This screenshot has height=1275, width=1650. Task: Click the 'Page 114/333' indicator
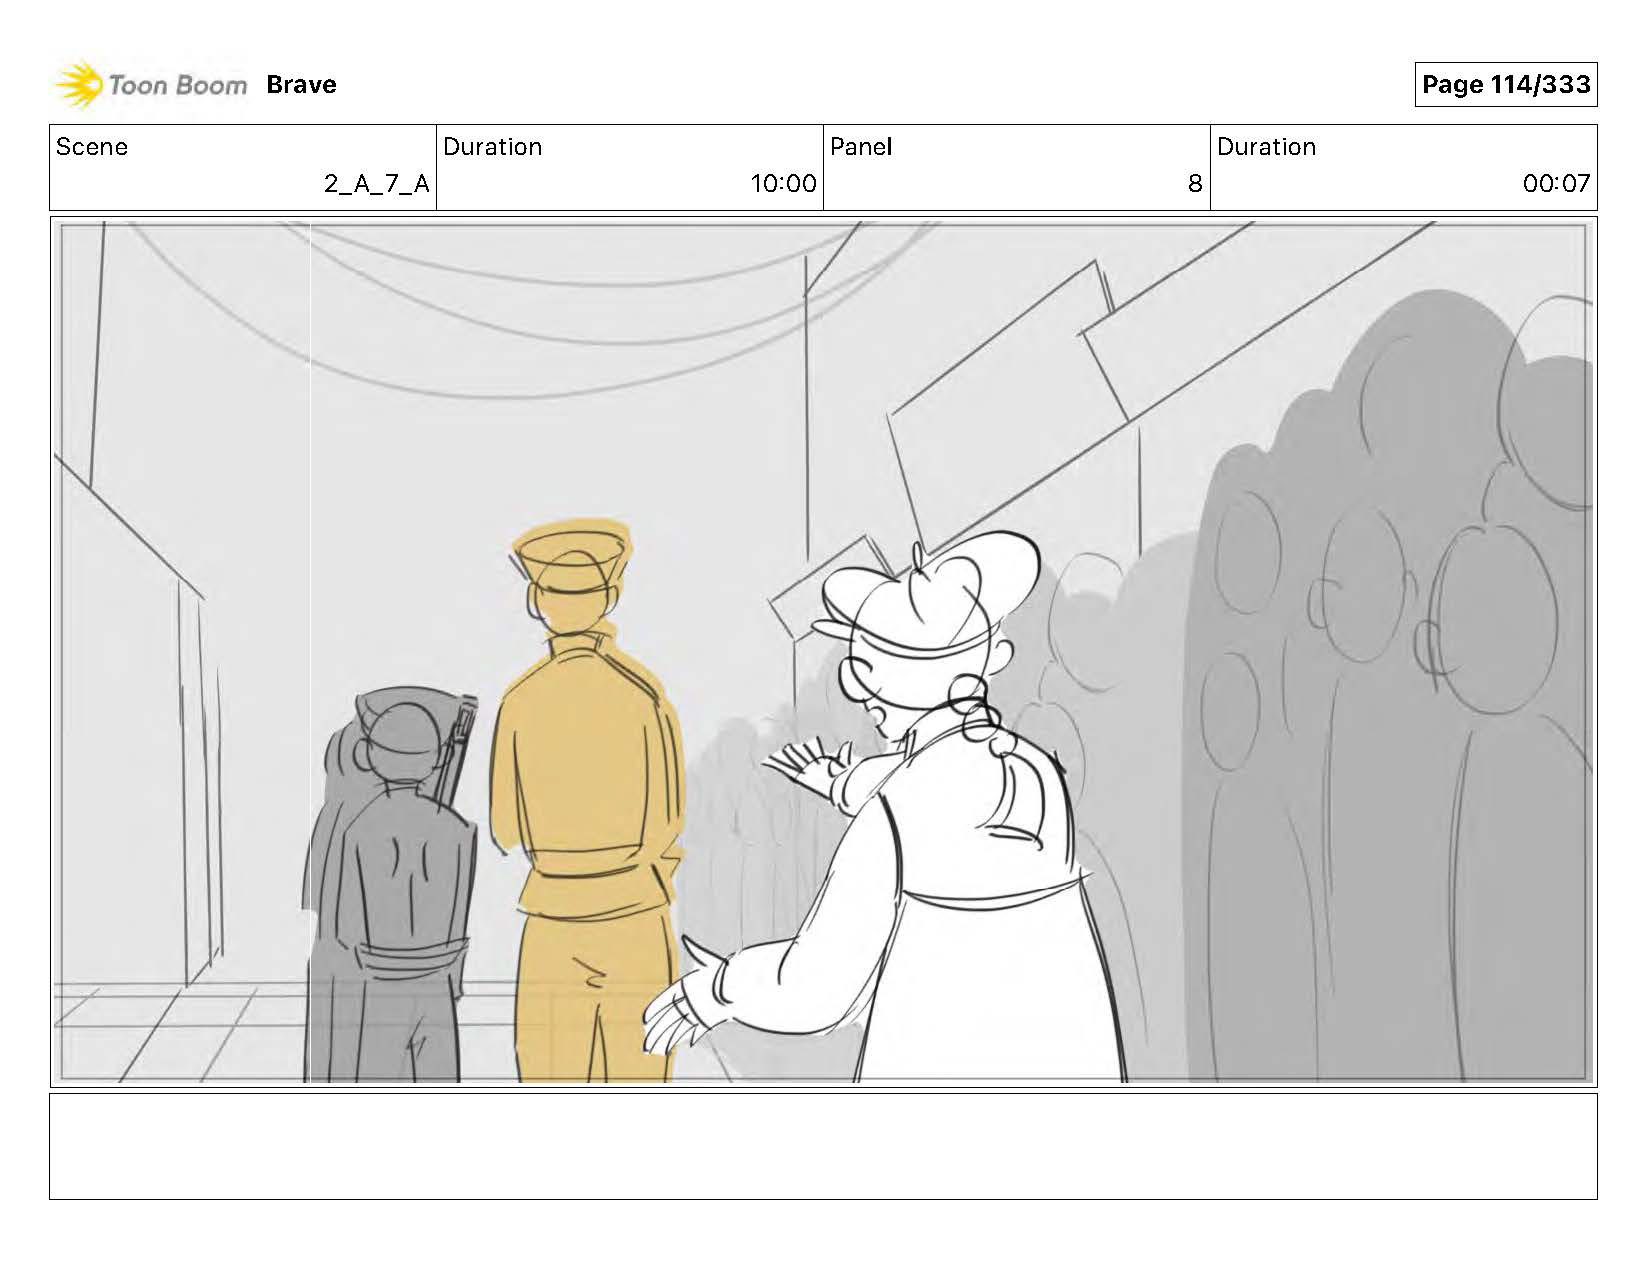click(1506, 84)
